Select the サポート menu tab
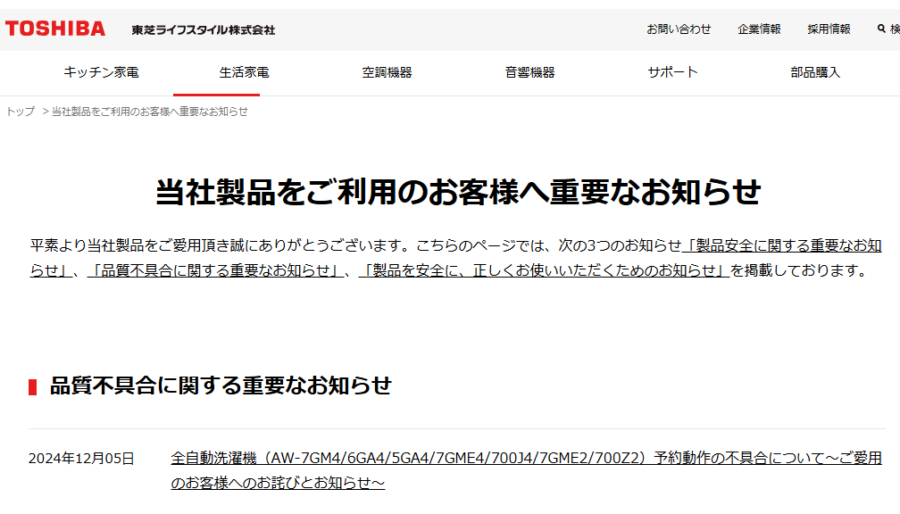The height and width of the screenshot is (514, 900). tap(673, 72)
